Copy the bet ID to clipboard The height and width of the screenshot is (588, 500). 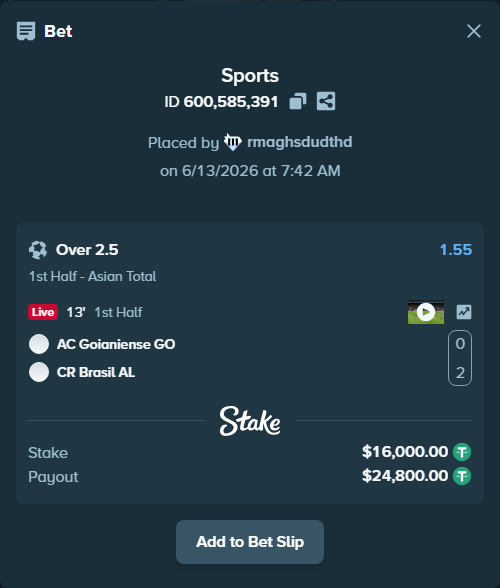[x=298, y=101]
